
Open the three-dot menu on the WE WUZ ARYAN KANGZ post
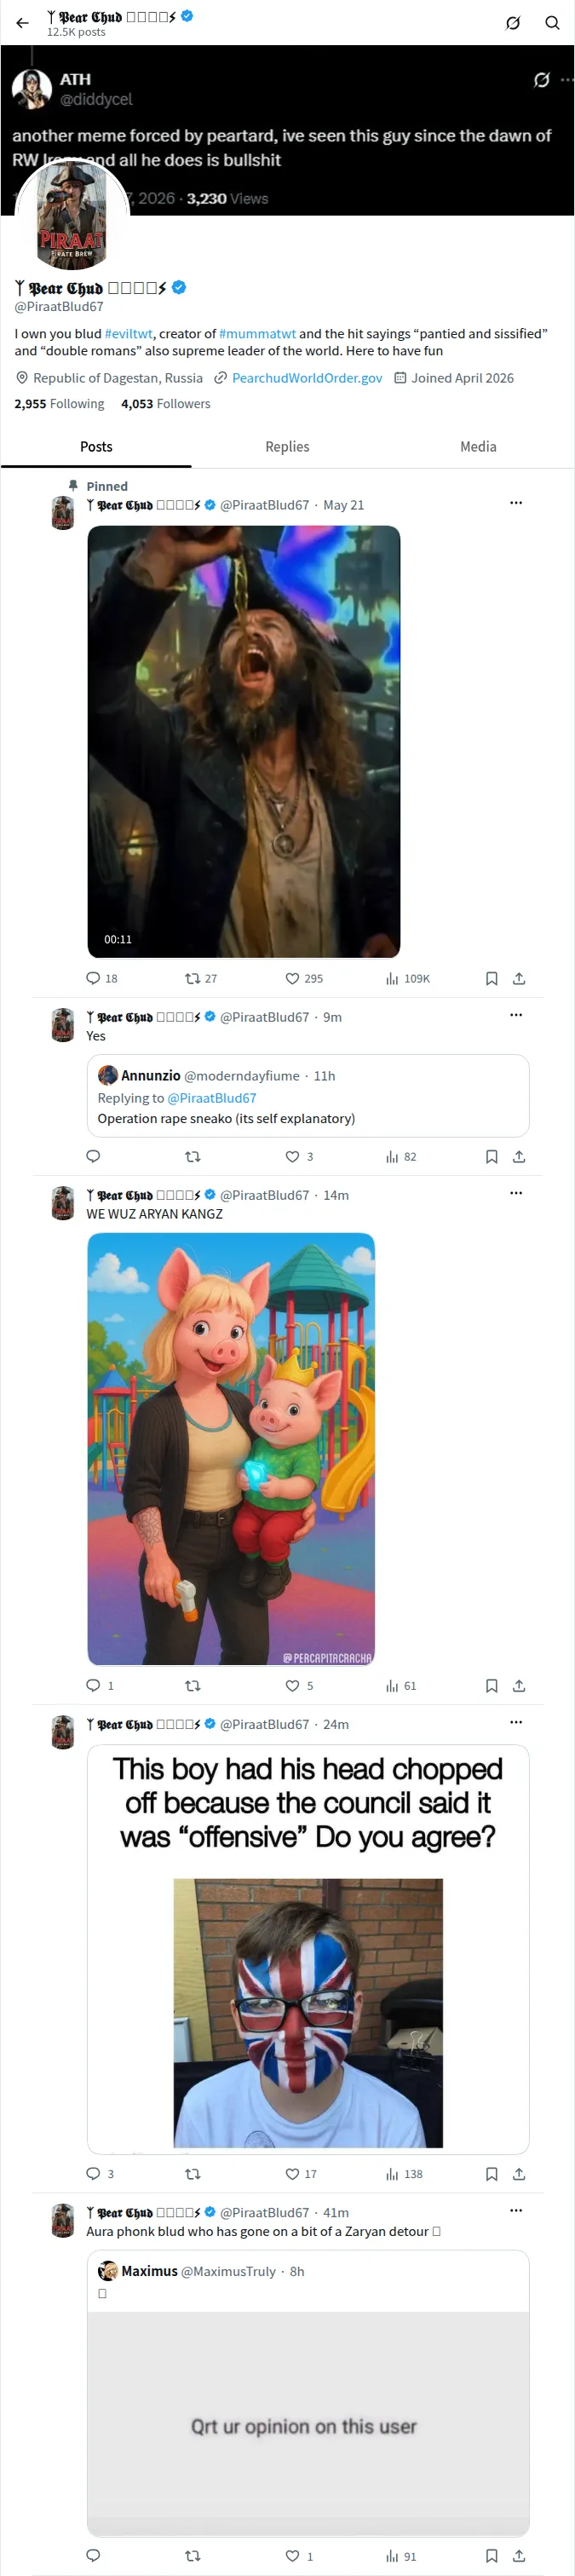tap(516, 1193)
